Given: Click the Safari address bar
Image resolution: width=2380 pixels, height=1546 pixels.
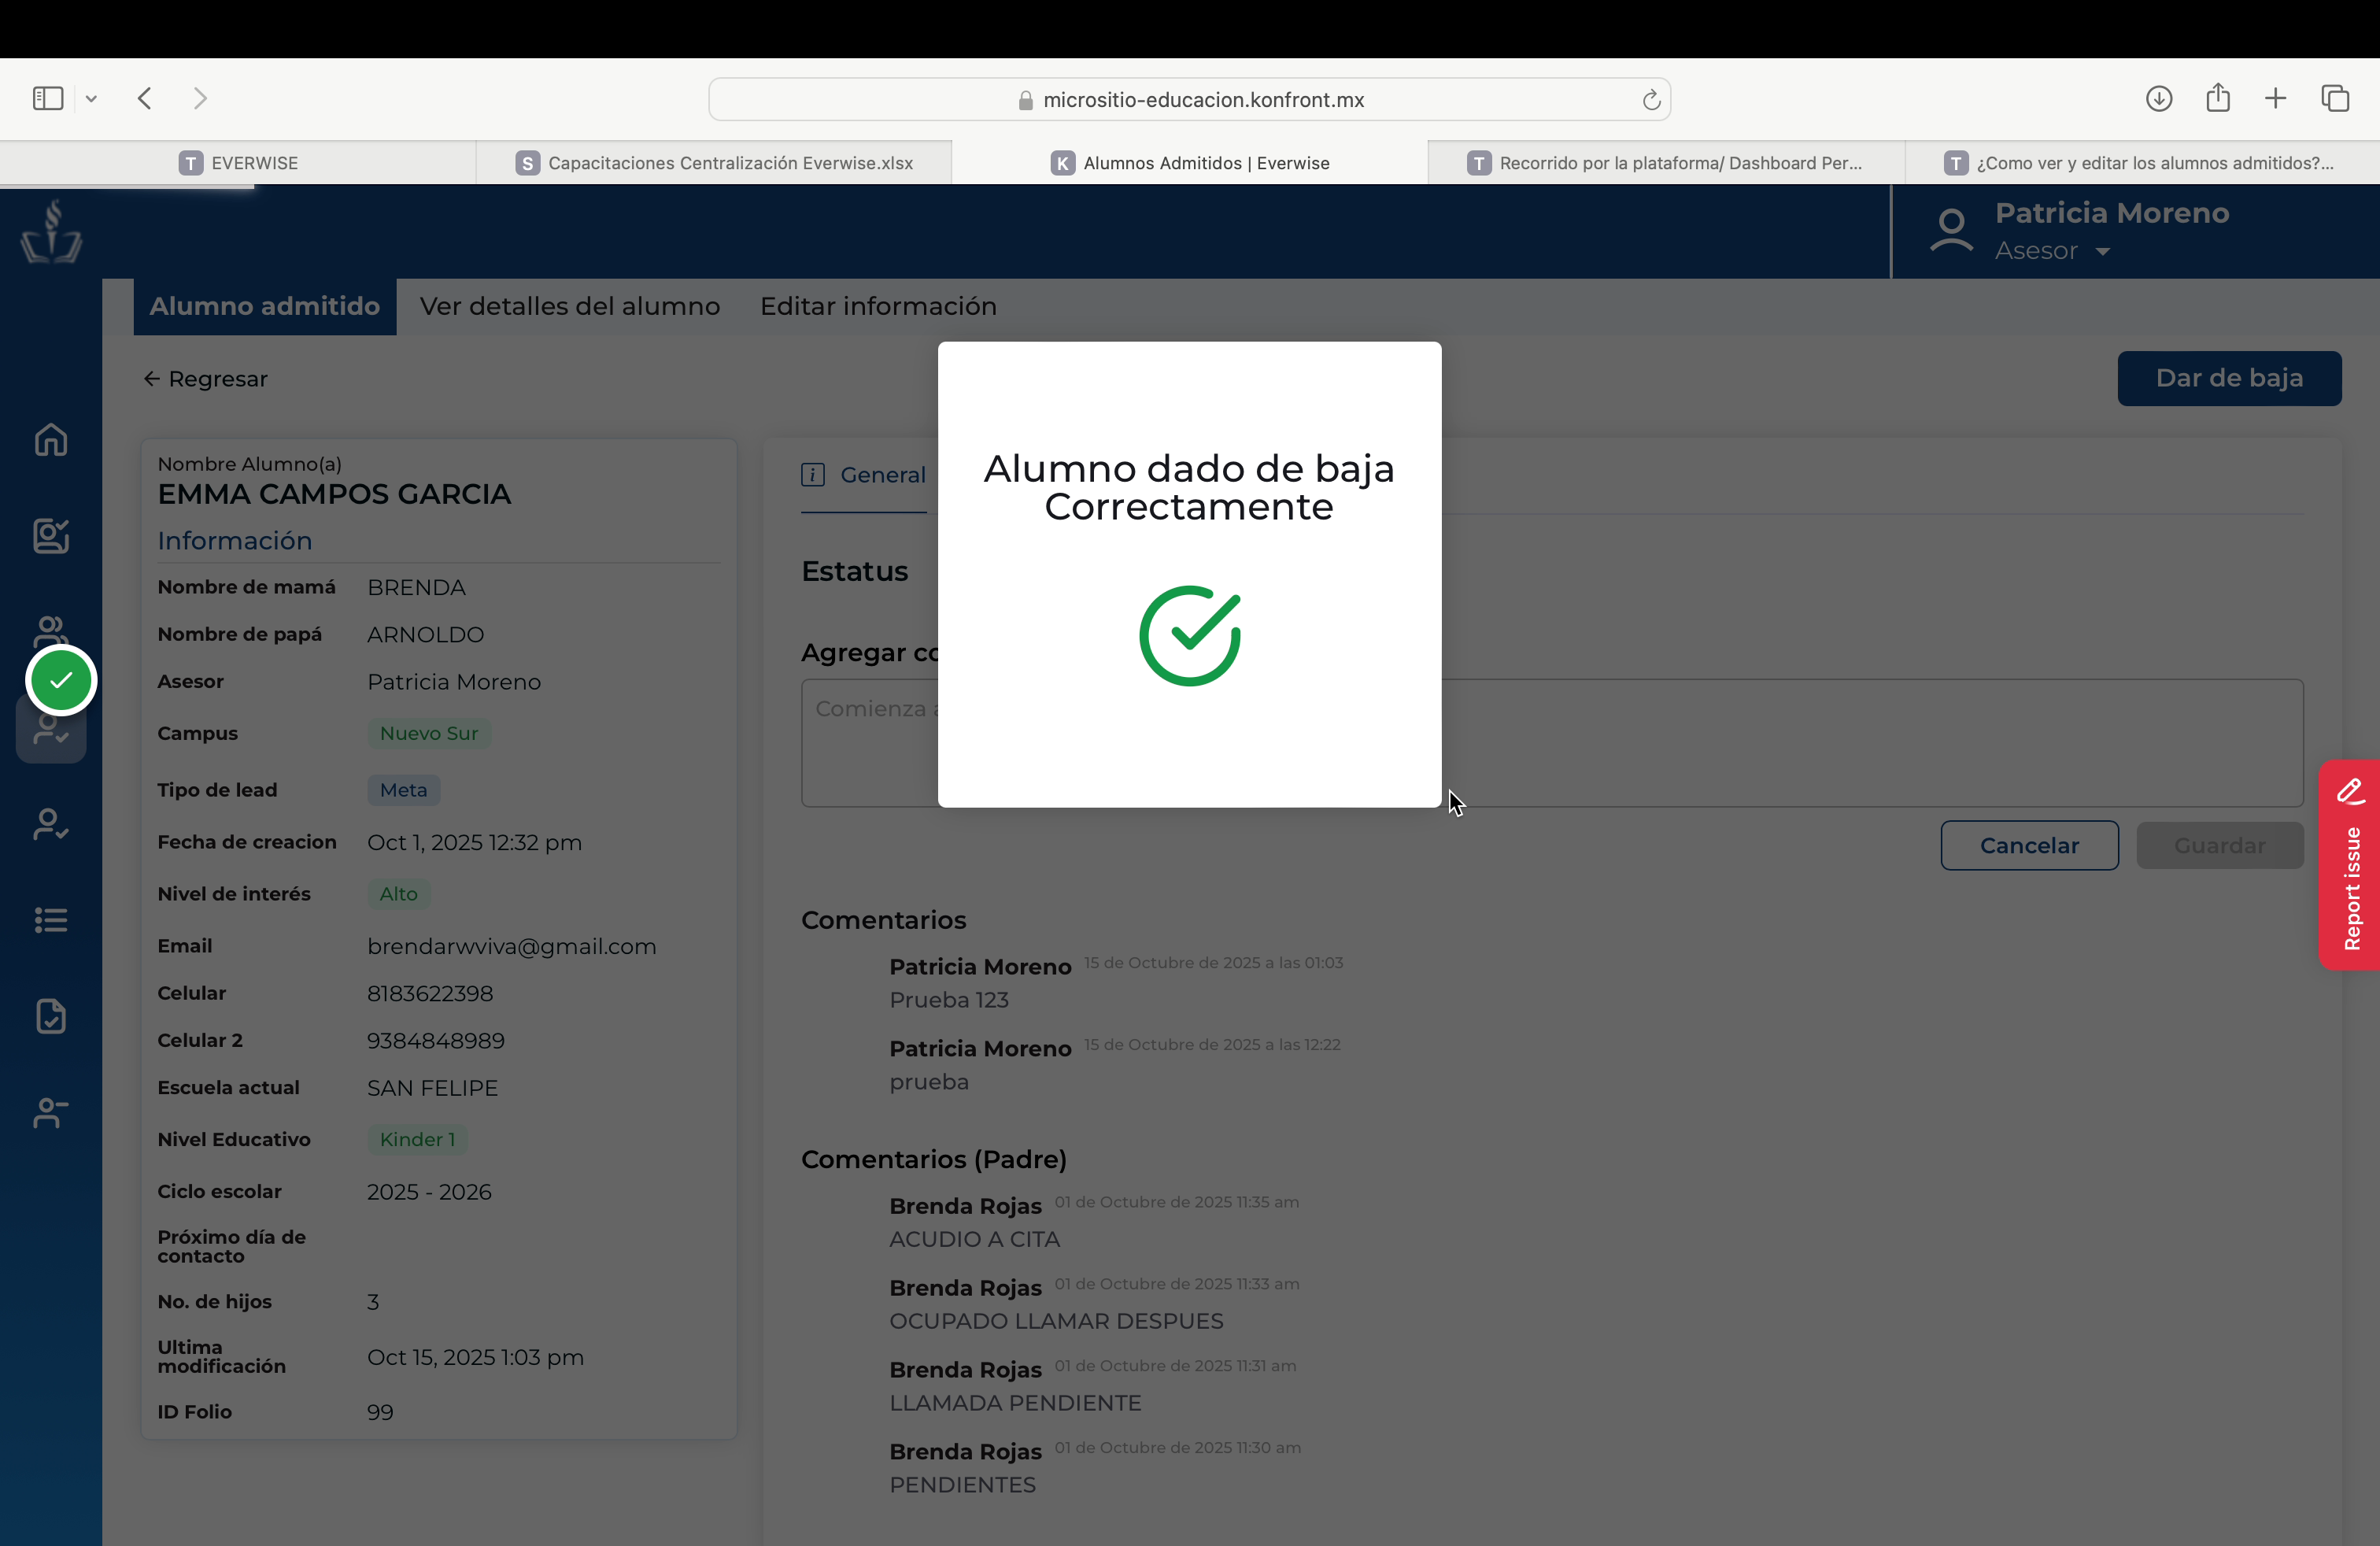Looking at the screenshot, I should pyautogui.click(x=1189, y=100).
